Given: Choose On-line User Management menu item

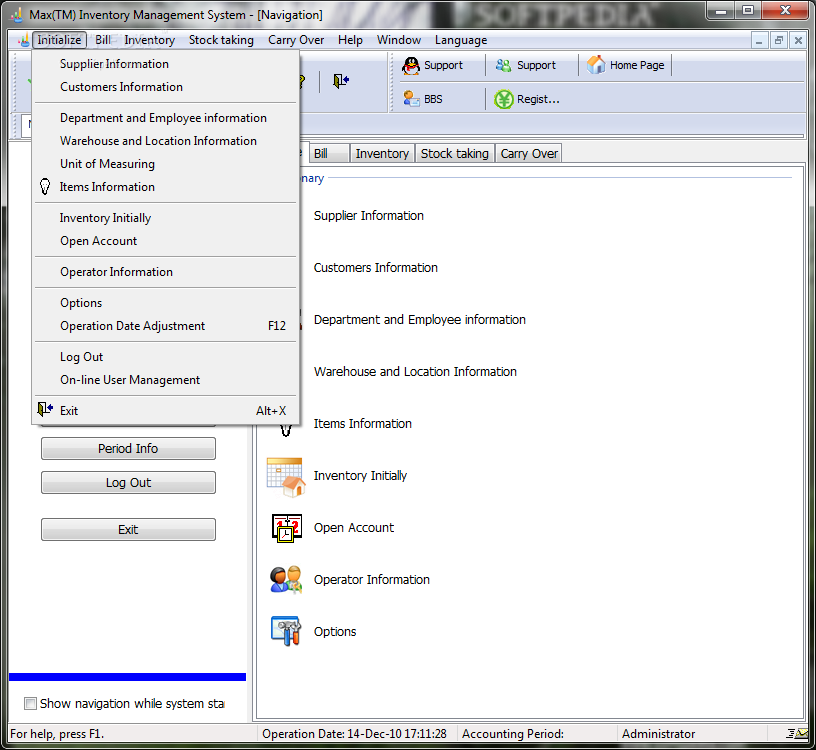Looking at the screenshot, I should [165, 380].
